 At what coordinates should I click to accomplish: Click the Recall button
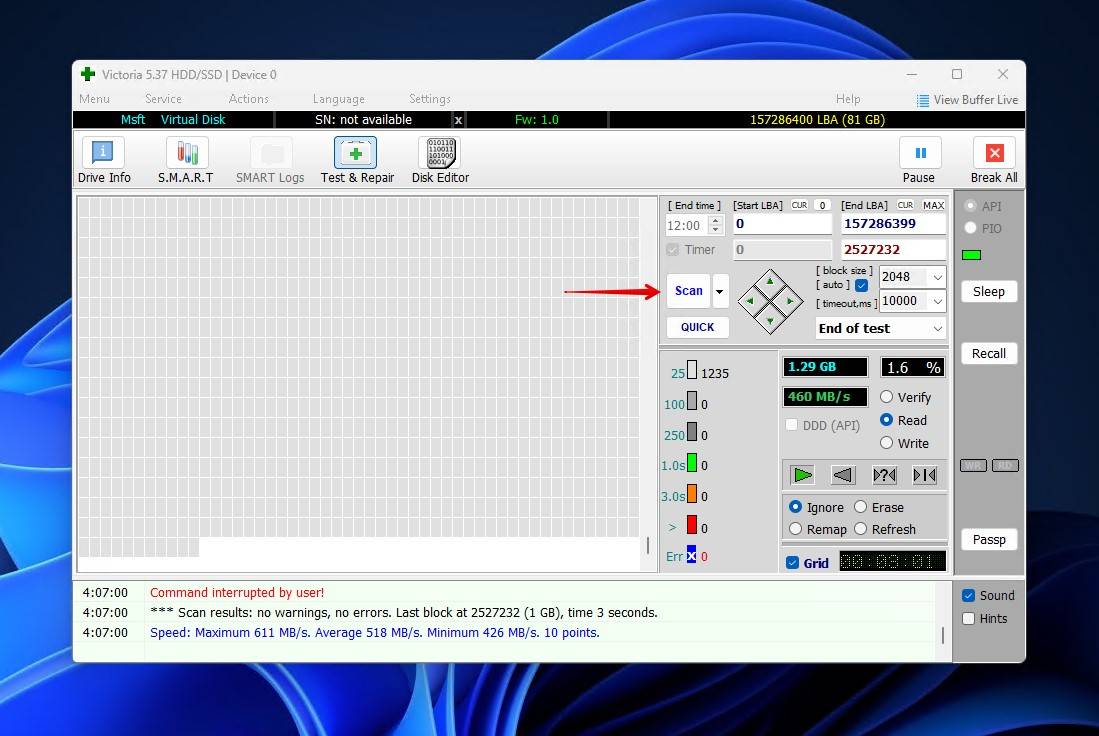pos(988,354)
